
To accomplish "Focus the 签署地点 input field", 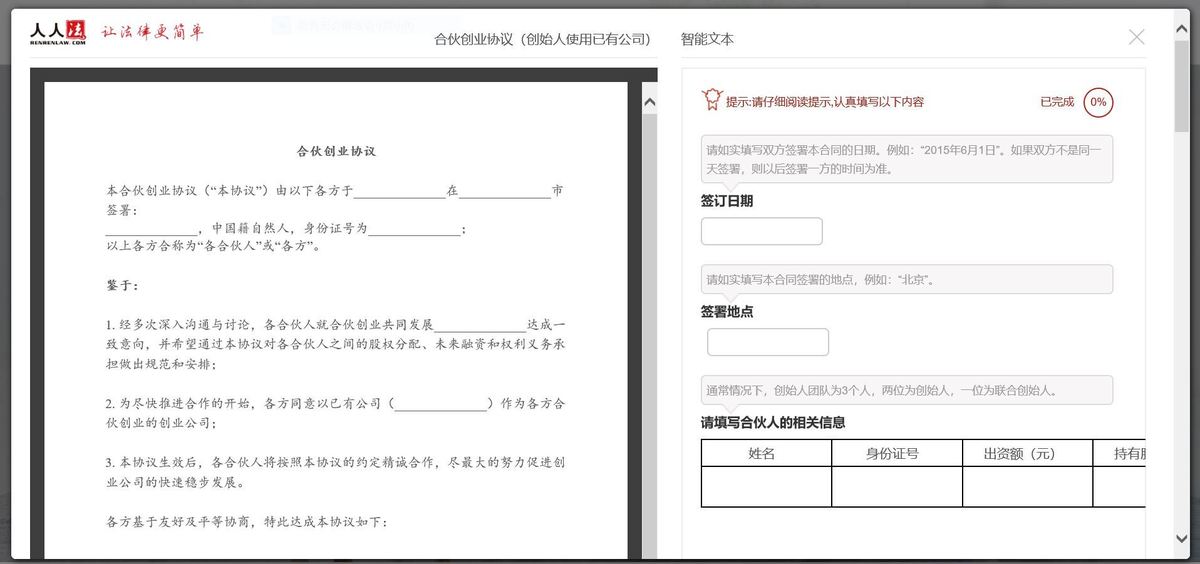I will tap(767, 342).
